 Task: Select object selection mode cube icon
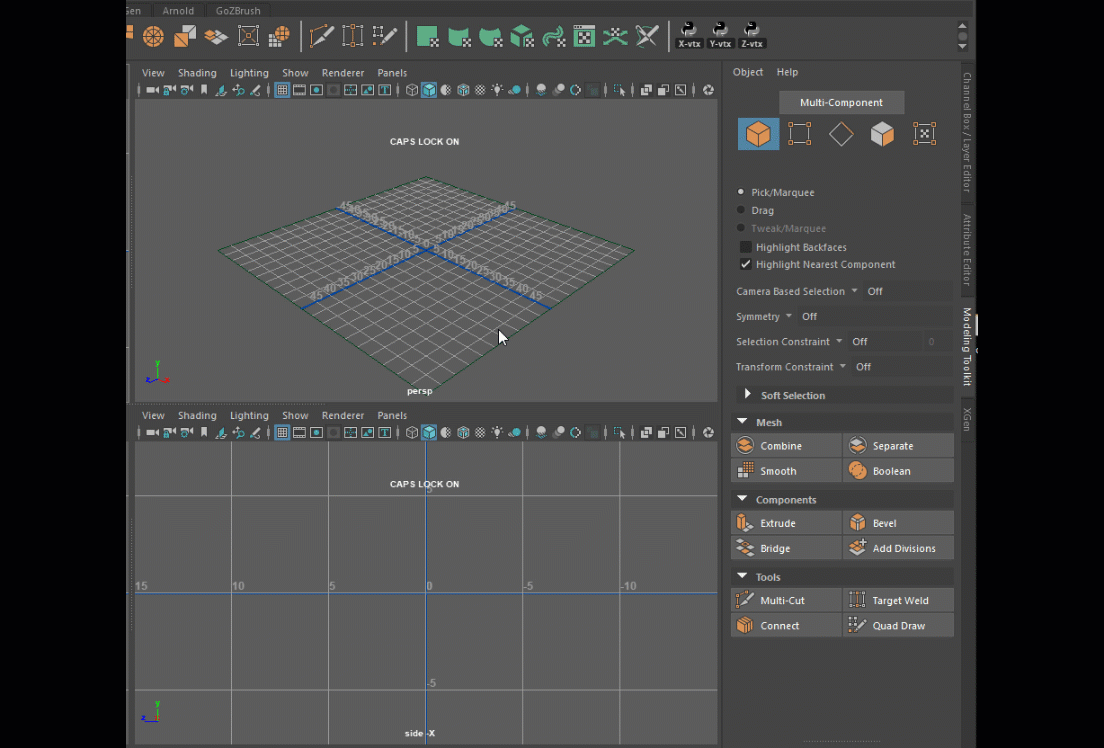coord(758,134)
